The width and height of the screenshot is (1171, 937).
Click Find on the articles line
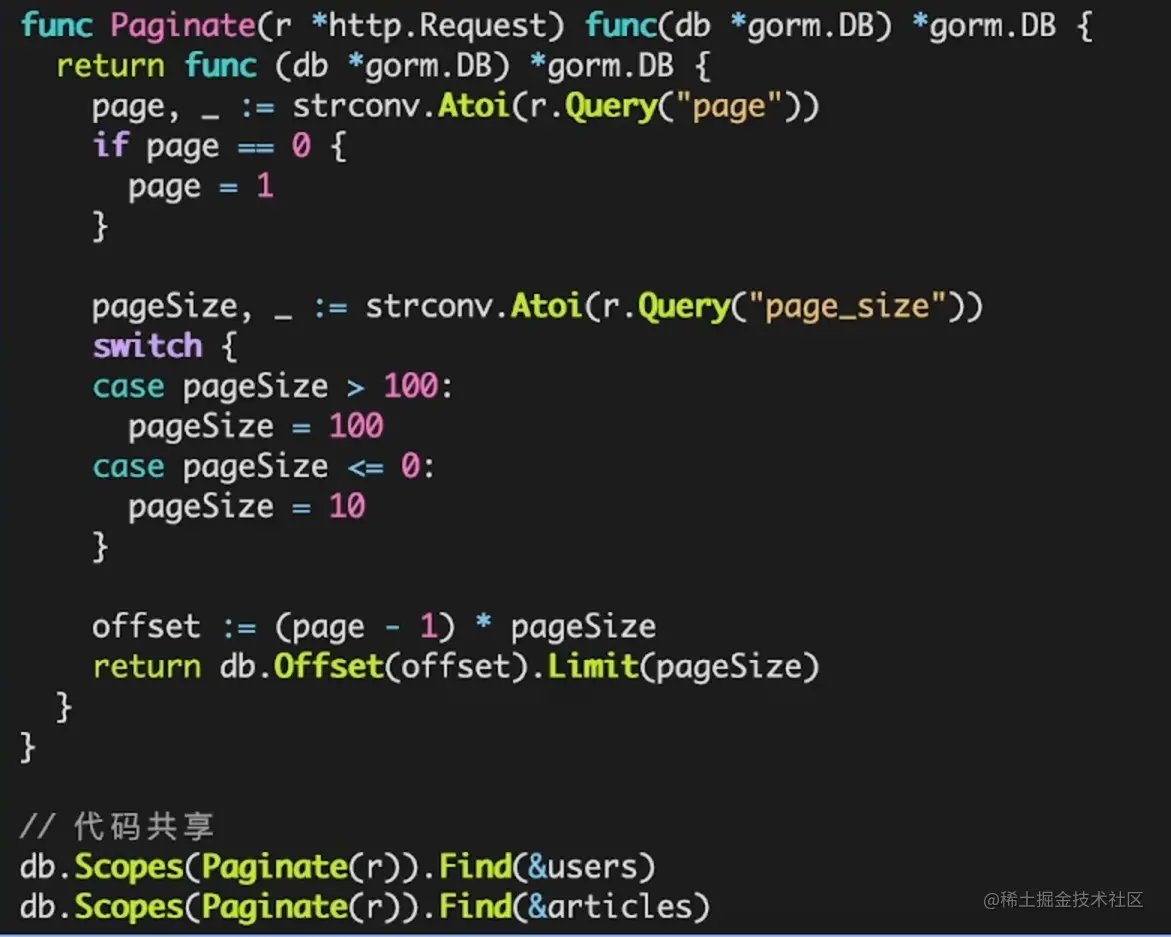point(474,906)
